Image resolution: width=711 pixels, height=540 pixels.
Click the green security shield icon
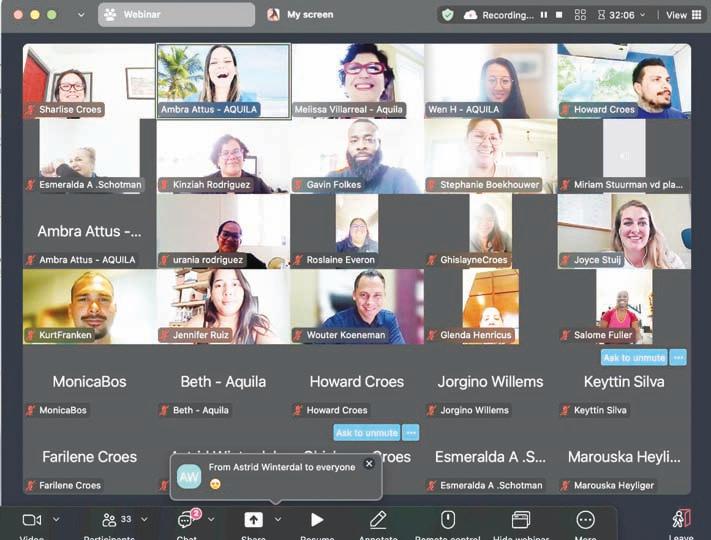coord(448,15)
